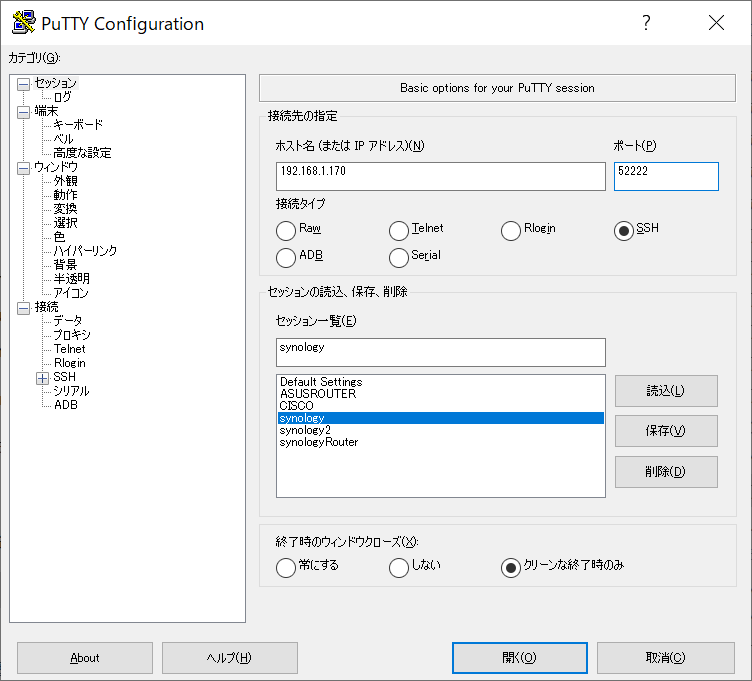Select the Telnet connection type
Image resolution: width=752 pixels, height=681 pixels.
tap(399, 231)
